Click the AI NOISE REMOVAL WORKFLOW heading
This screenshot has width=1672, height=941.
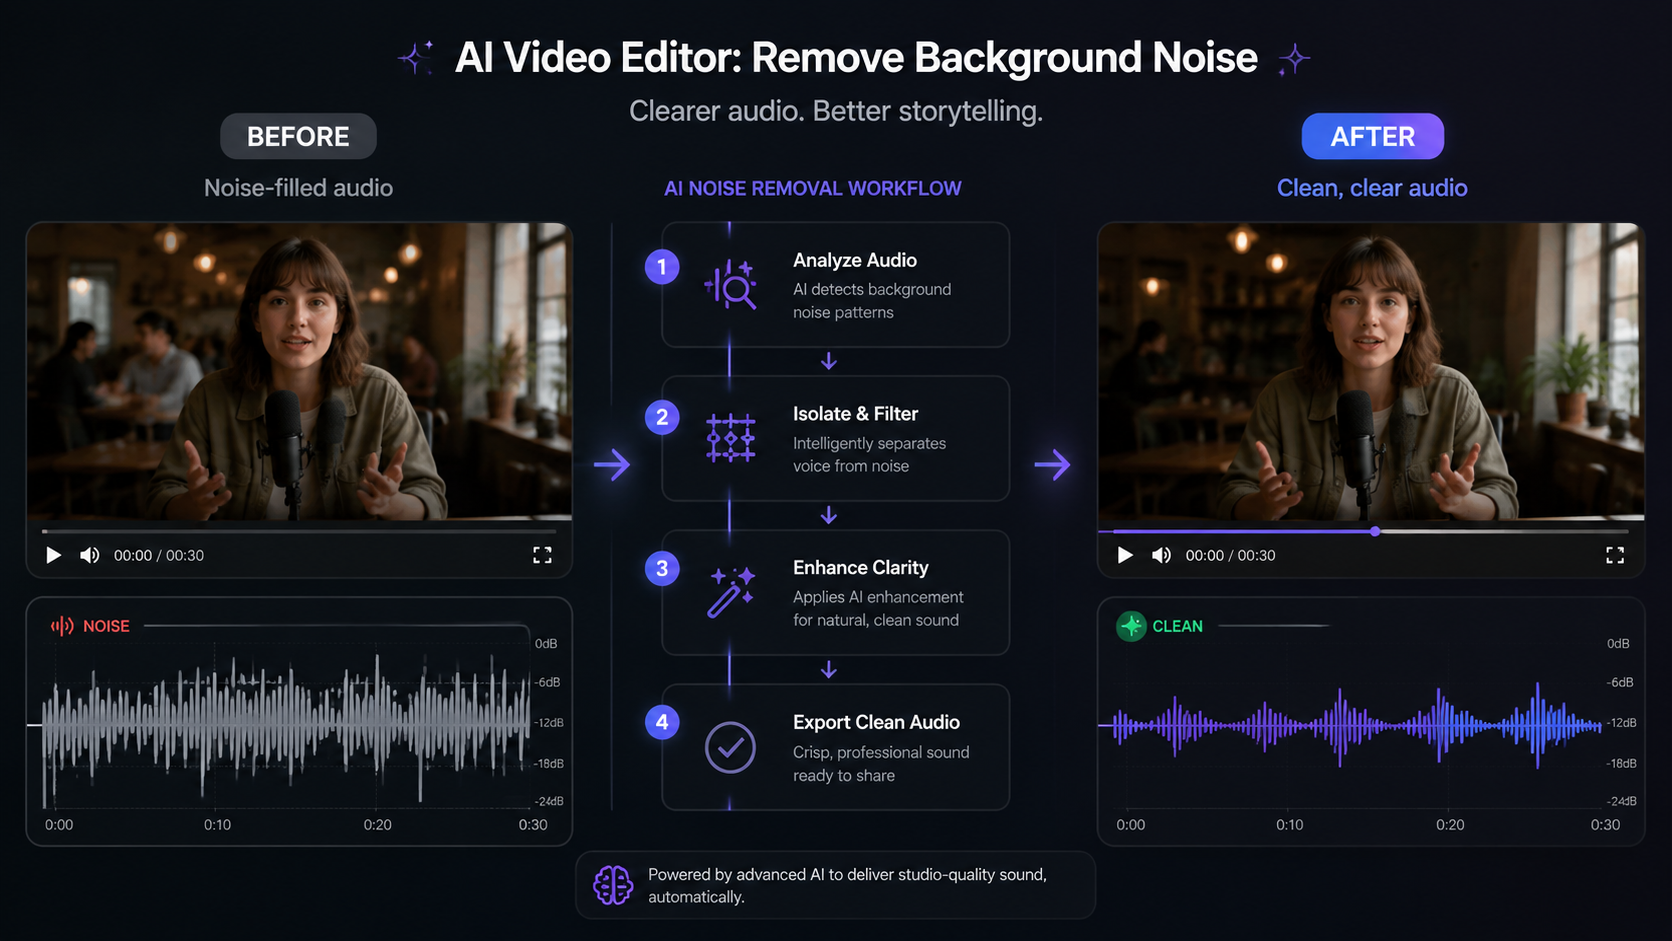813,188
